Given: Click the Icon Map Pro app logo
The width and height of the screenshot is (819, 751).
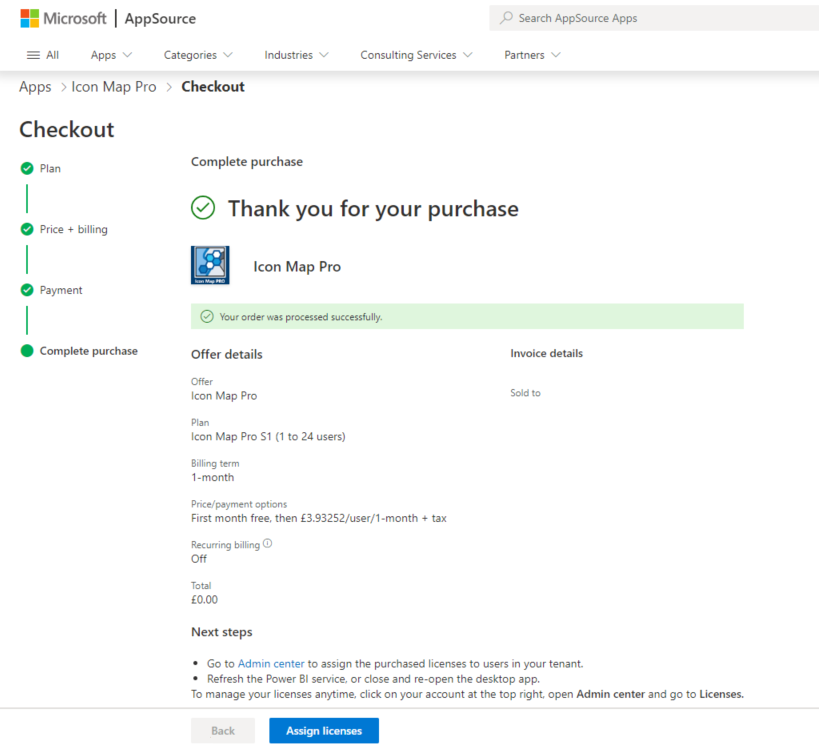Looking at the screenshot, I should [x=210, y=266].
